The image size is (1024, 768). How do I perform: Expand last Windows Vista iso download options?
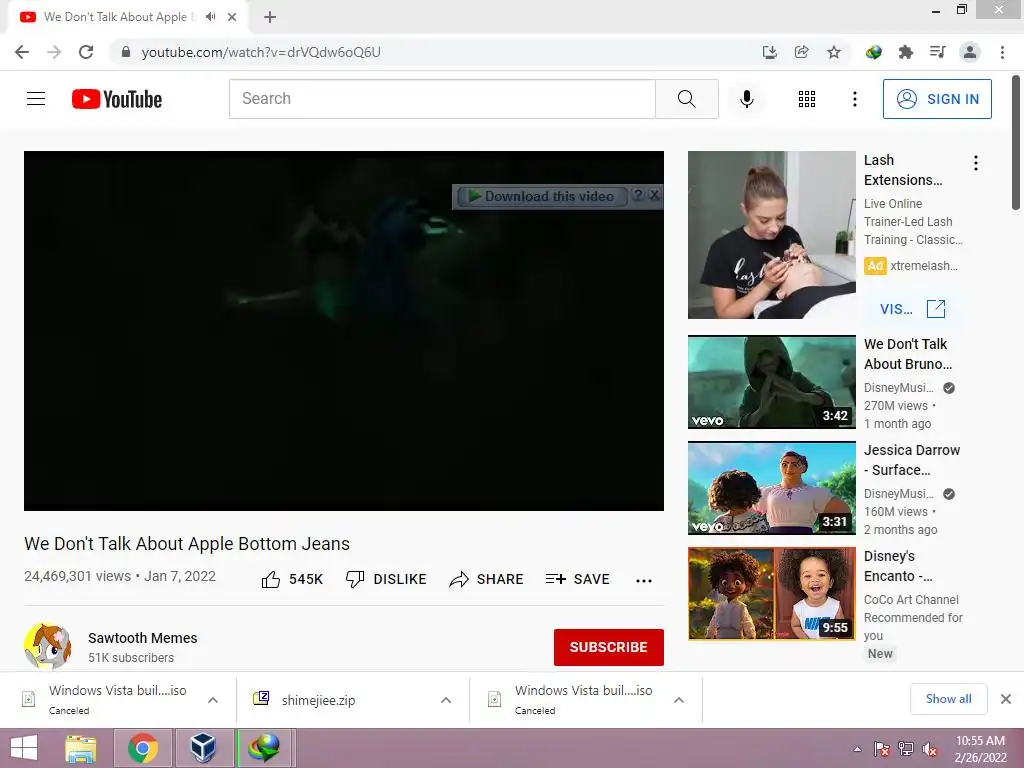[679, 700]
